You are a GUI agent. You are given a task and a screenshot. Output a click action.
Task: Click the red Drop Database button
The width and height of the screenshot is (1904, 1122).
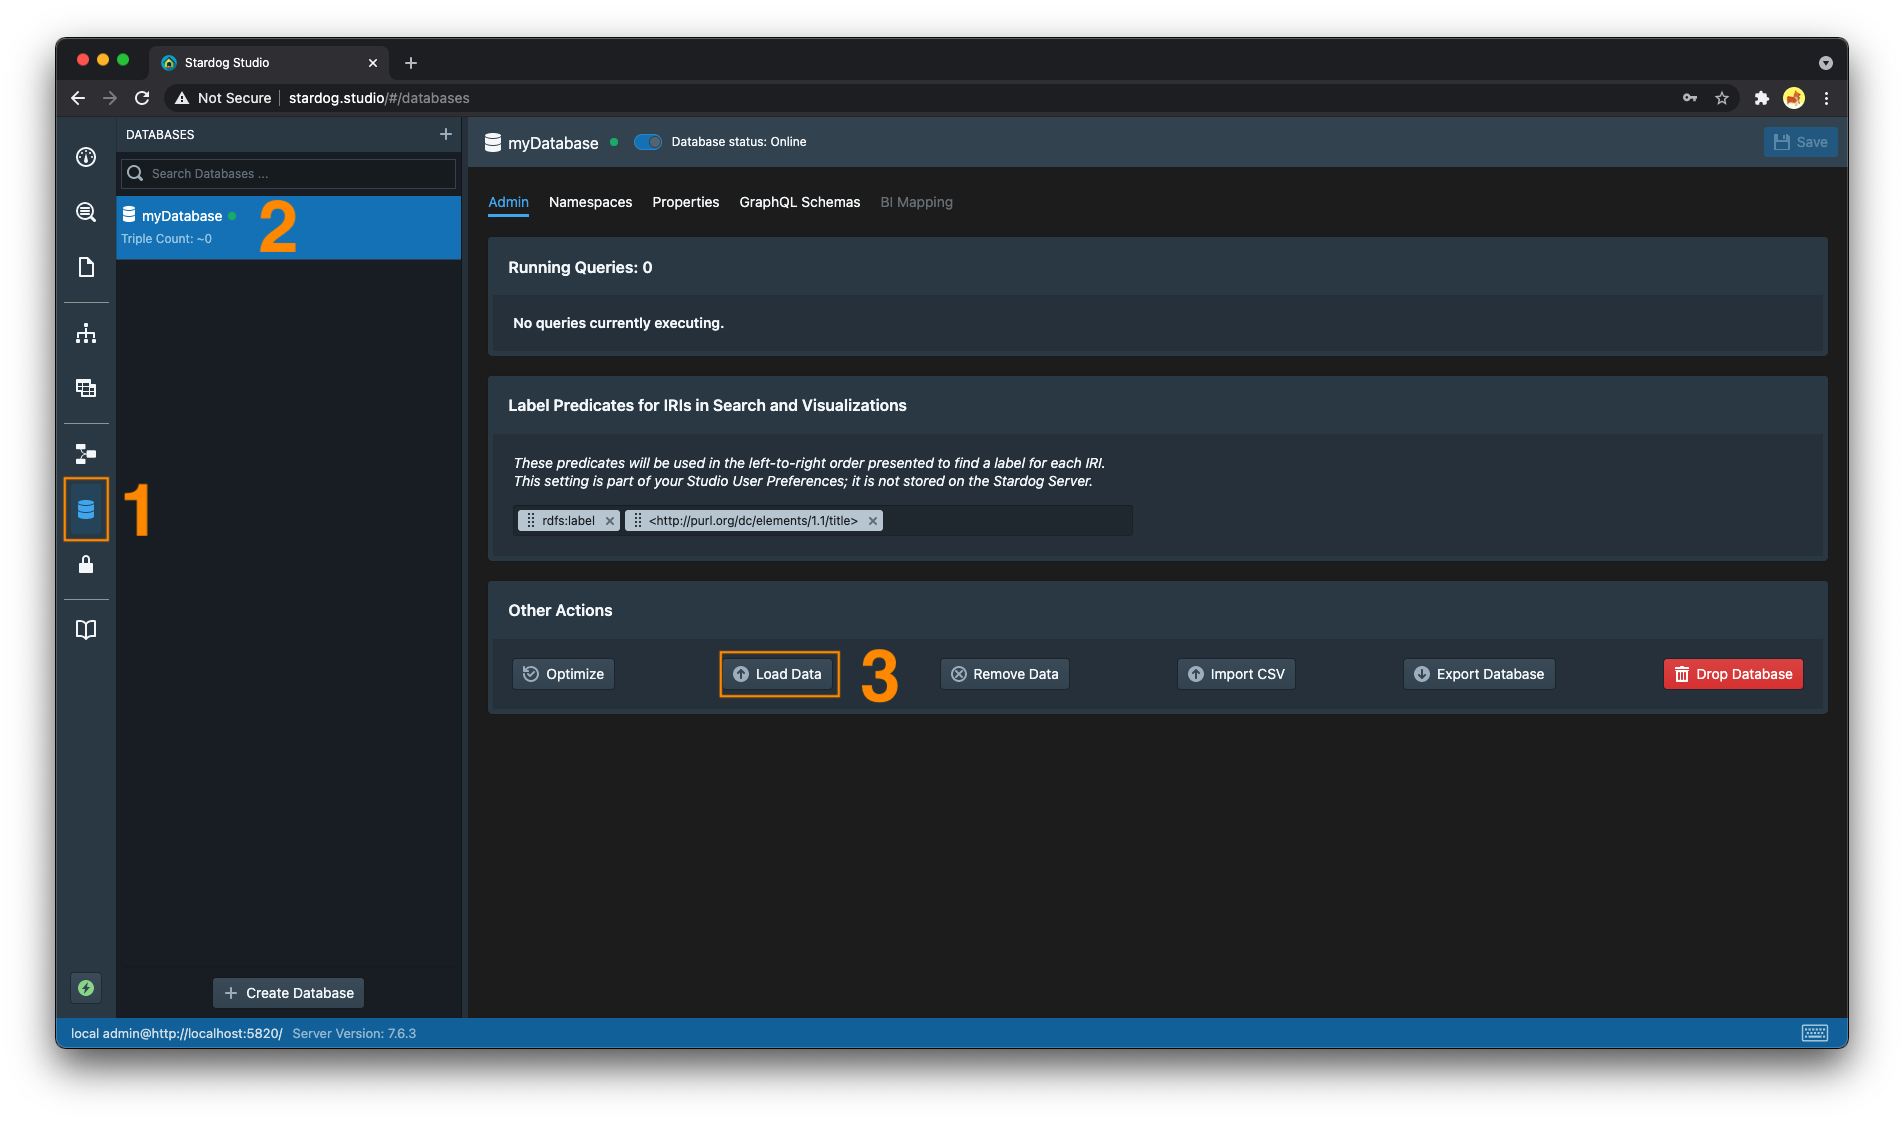click(1733, 674)
